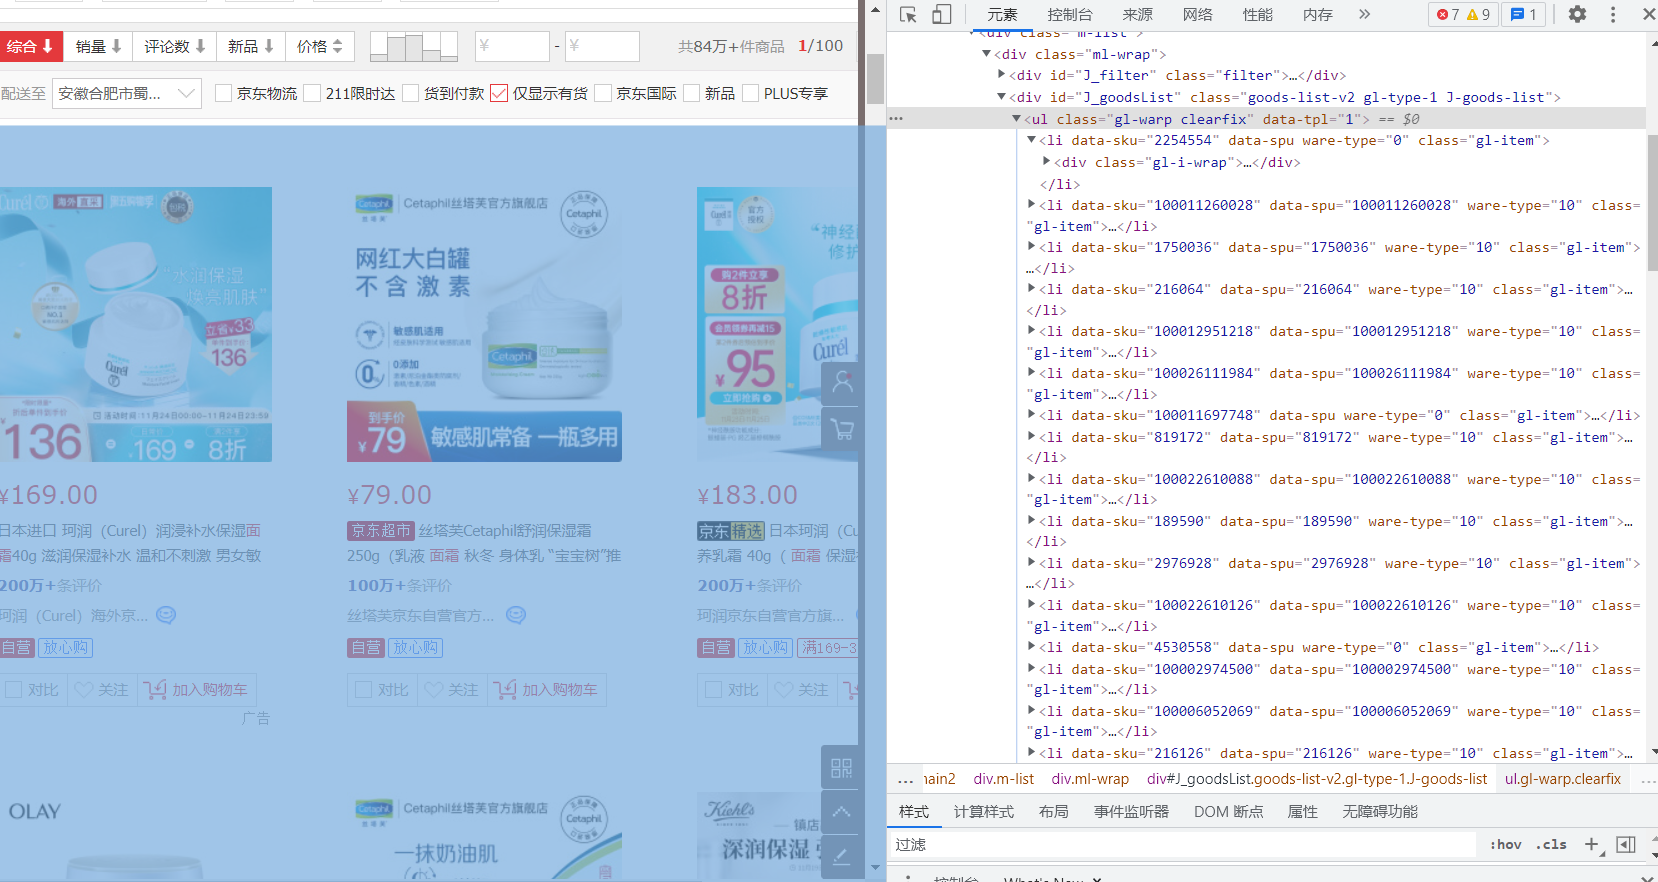Click feedback pencil sidebar icon
Viewport: 1658px width, 882px height.
(842, 856)
